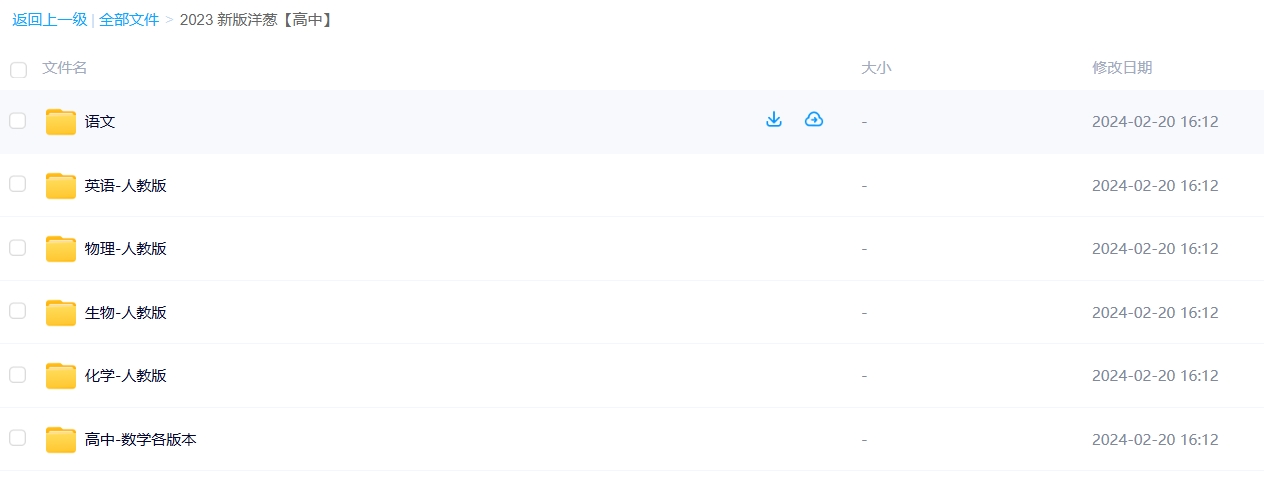Click the 高中-数学各版本 folder name
The height and width of the screenshot is (485, 1264).
(141, 439)
